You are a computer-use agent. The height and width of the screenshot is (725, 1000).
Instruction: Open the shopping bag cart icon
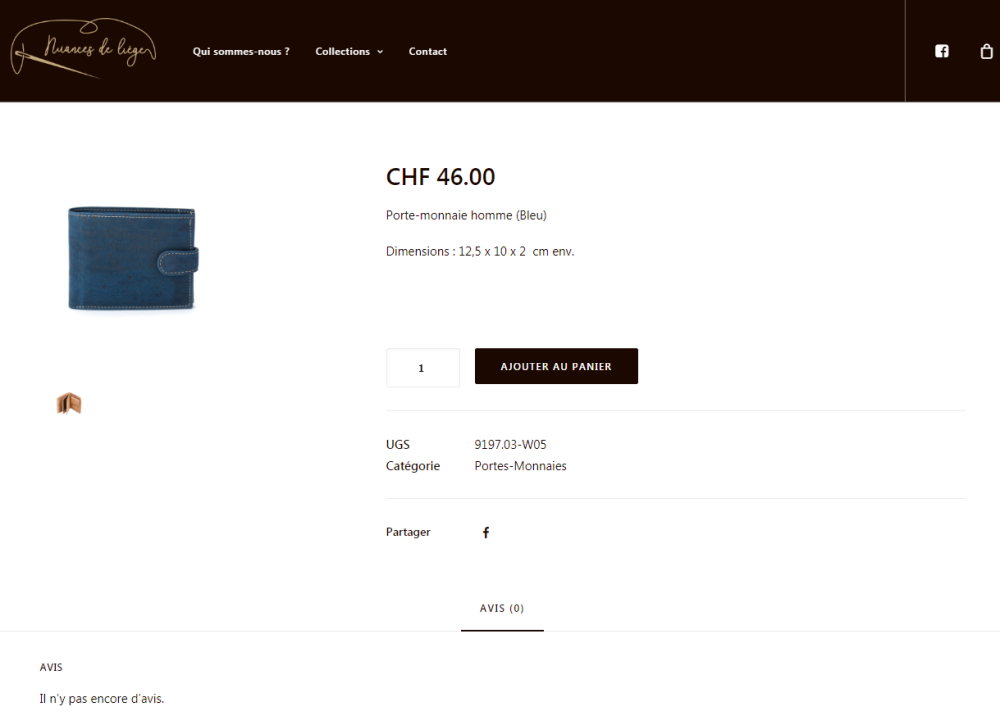click(986, 51)
